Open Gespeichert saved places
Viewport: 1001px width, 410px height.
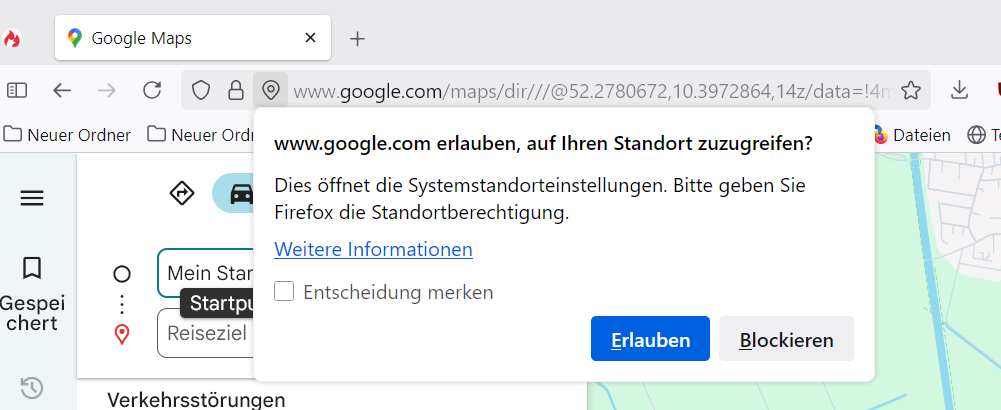(32, 295)
